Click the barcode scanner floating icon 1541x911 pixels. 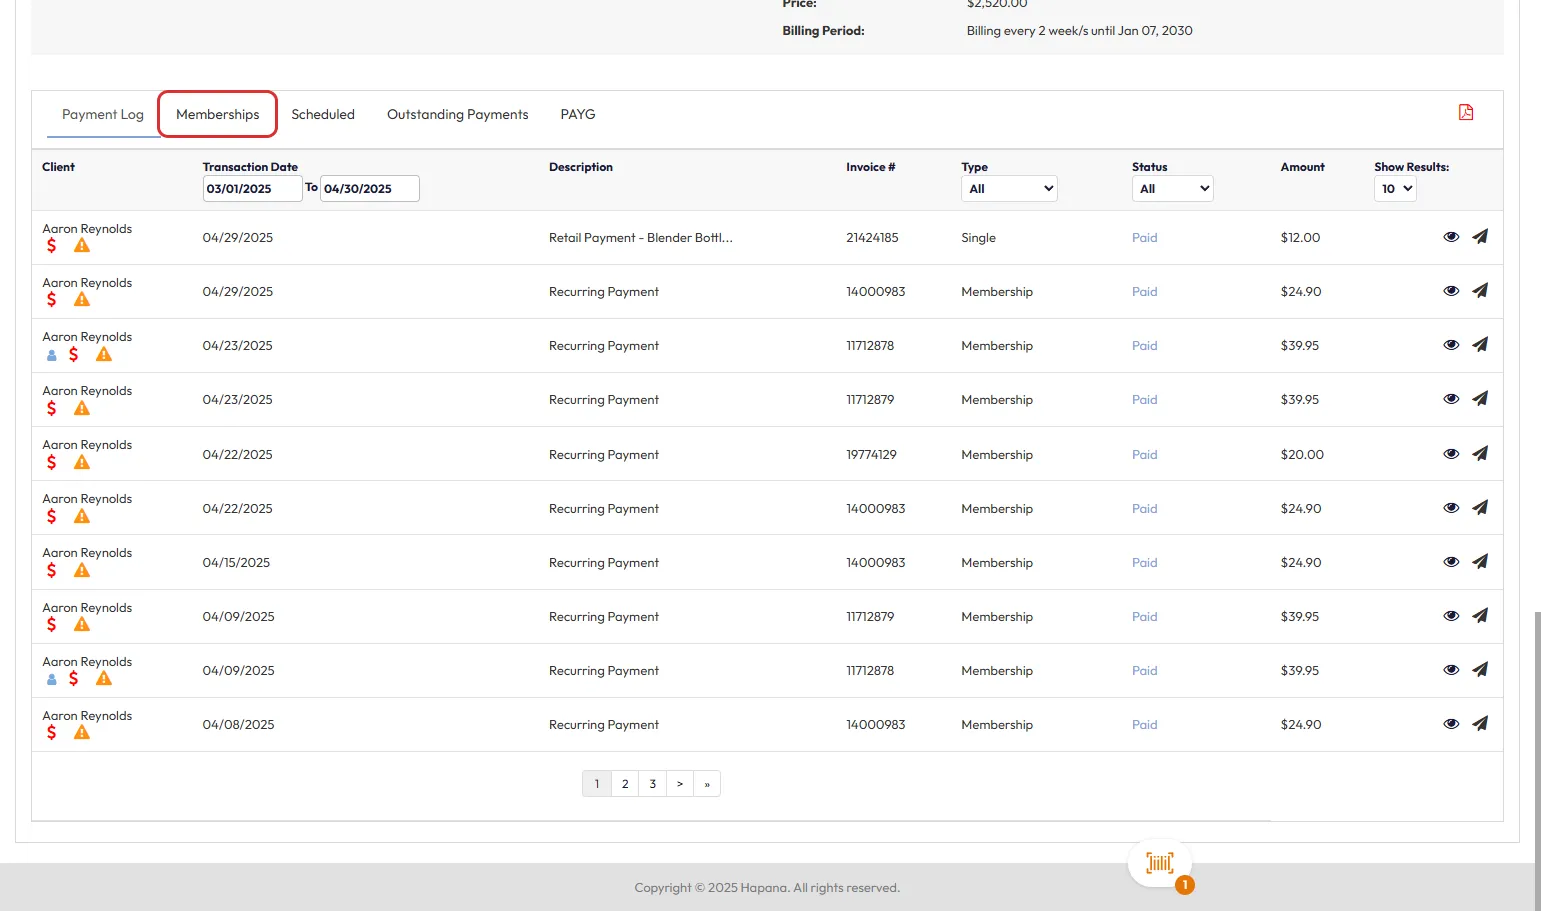pos(1159,863)
